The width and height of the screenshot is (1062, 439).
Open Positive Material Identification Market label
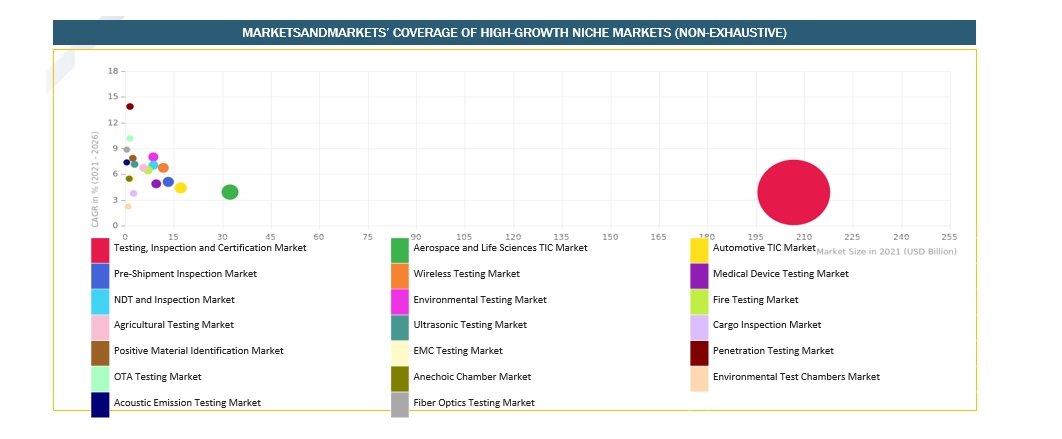pyautogui.click(x=199, y=351)
